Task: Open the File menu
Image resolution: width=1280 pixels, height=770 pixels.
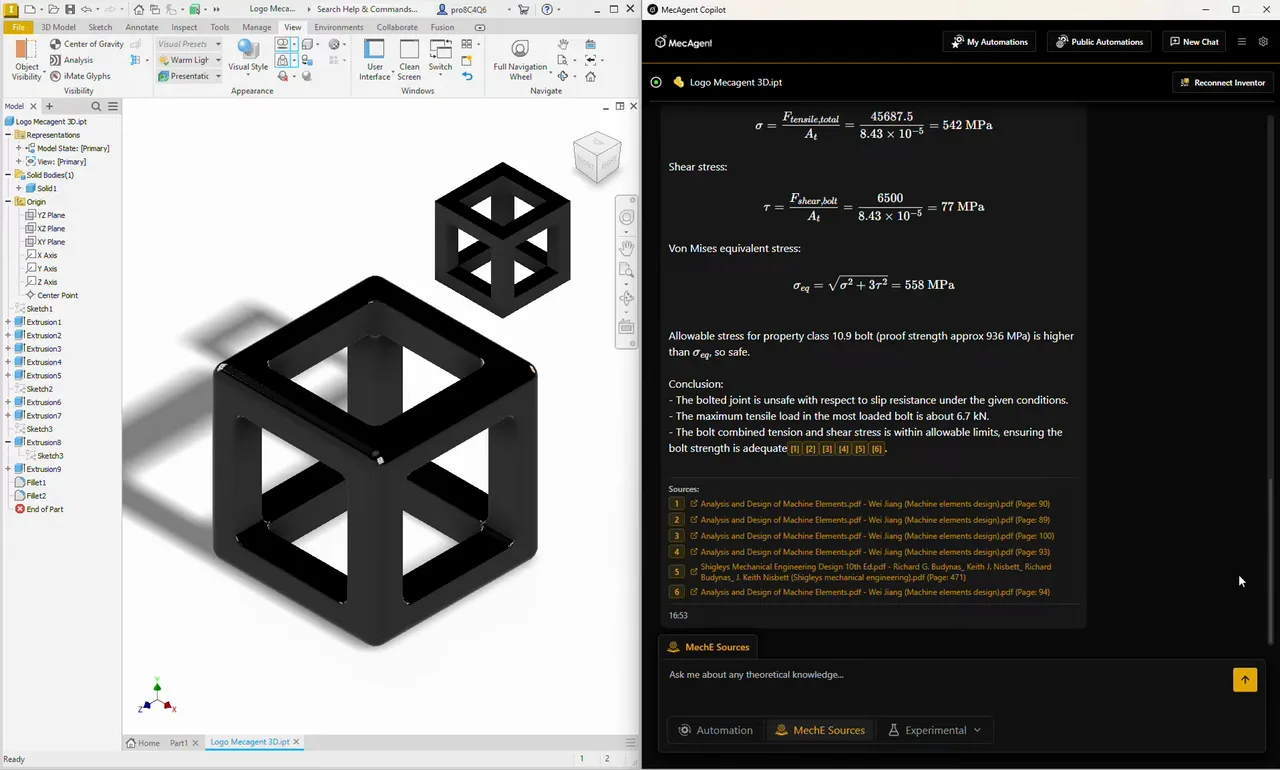Action: 18,27
